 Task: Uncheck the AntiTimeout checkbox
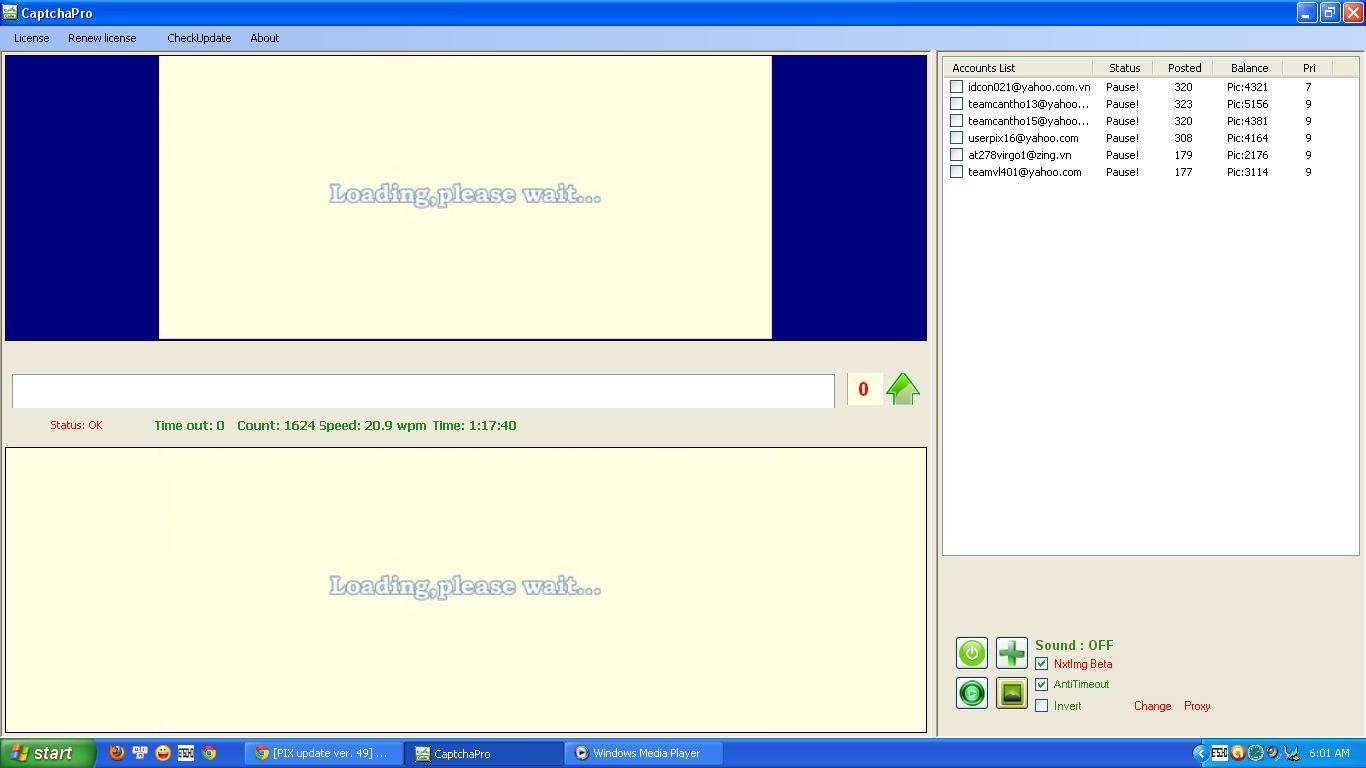(1041, 685)
